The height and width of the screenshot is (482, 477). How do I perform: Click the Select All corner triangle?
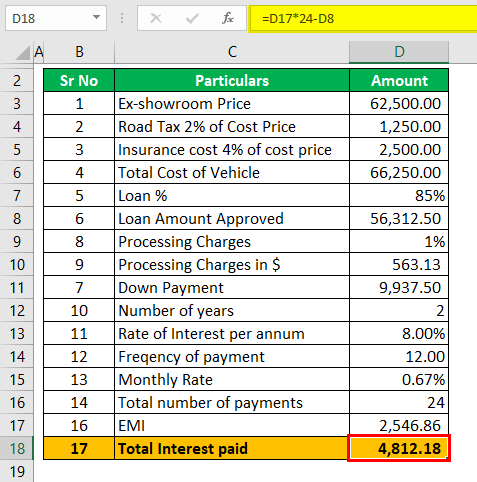coord(23,53)
